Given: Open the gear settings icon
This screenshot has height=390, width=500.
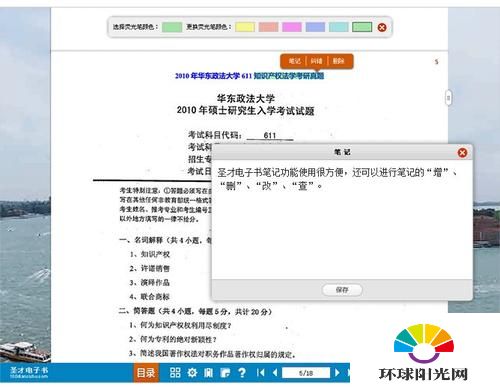Looking at the screenshot, I should click(192, 372).
